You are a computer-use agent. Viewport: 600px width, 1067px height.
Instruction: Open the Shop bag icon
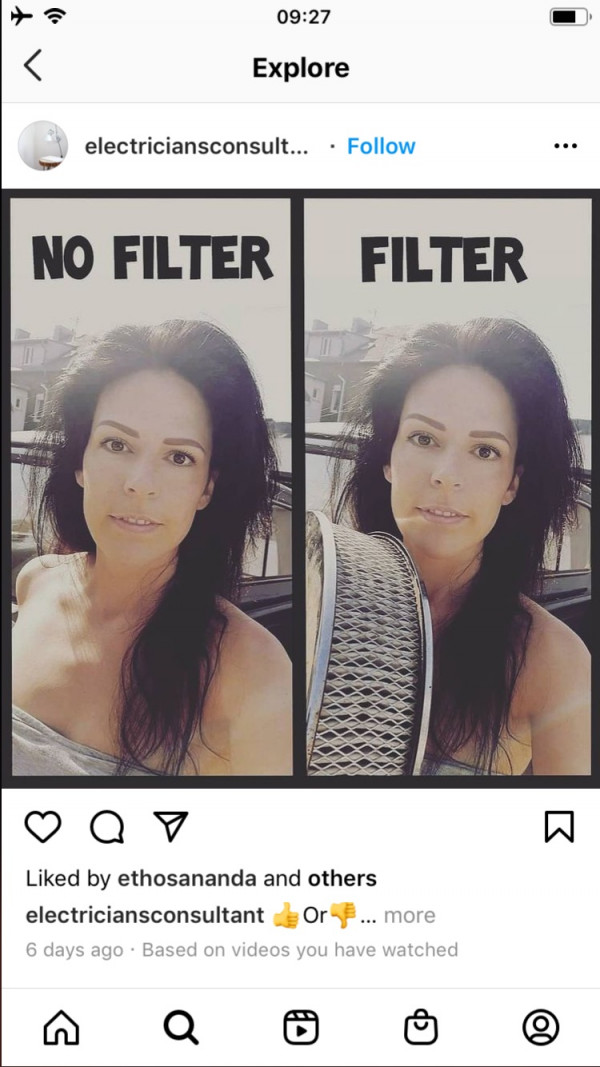421,1027
